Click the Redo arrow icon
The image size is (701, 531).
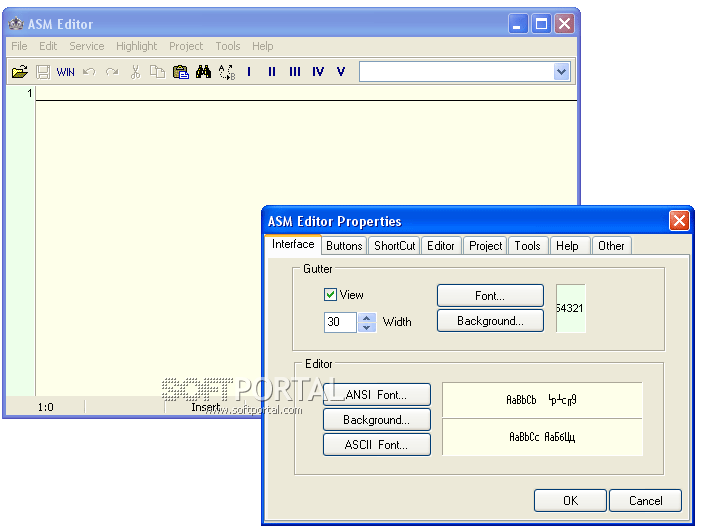tap(112, 72)
